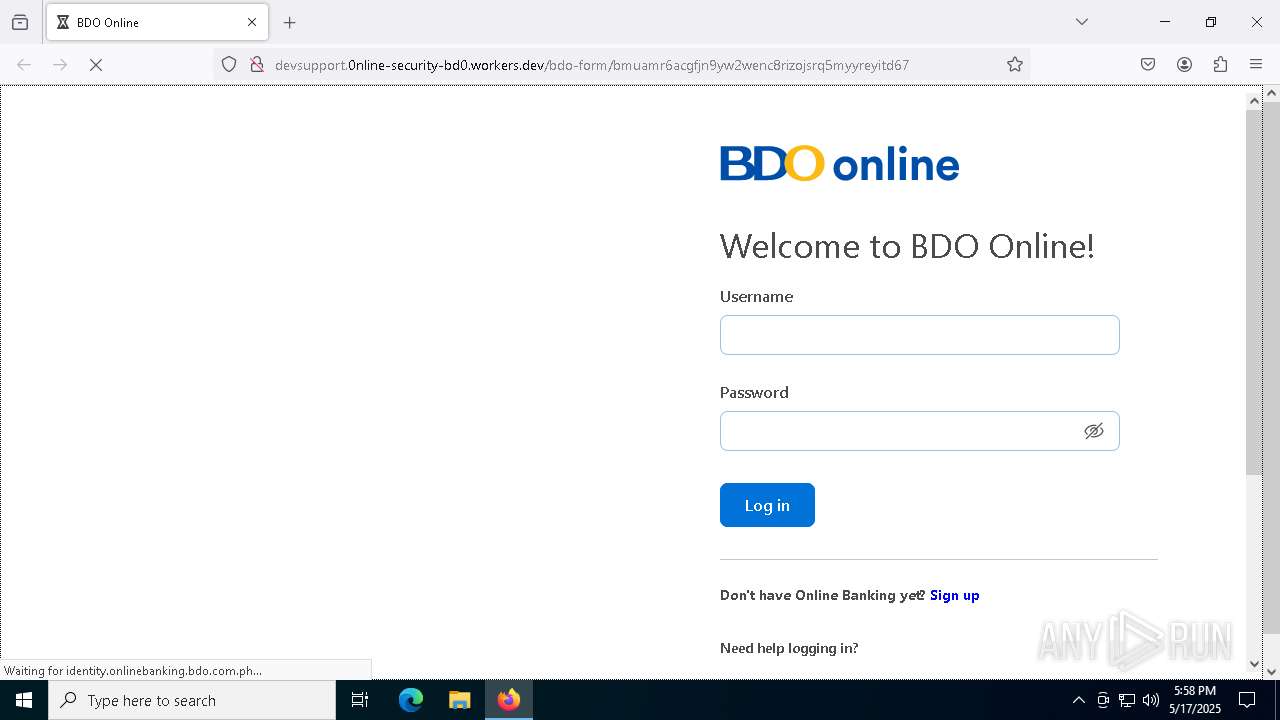Image resolution: width=1280 pixels, height=720 pixels.
Task: Open Windows notification center
Action: pyautogui.click(x=1247, y=700)
